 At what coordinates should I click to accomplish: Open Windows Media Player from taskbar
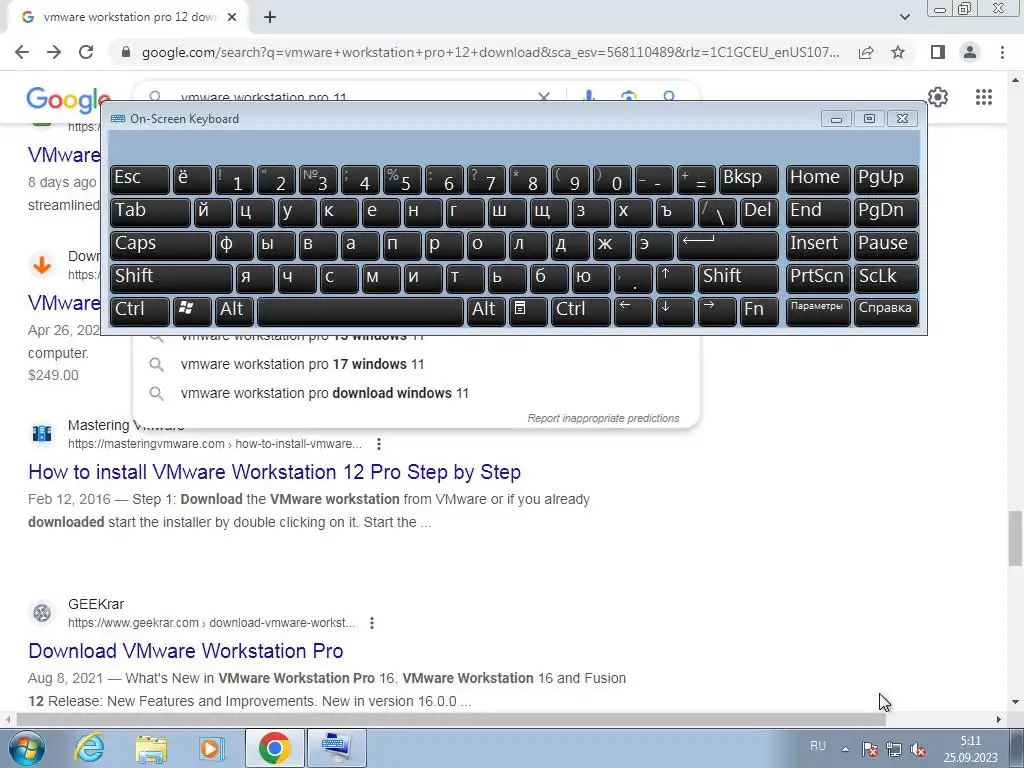tap(212, 748)
